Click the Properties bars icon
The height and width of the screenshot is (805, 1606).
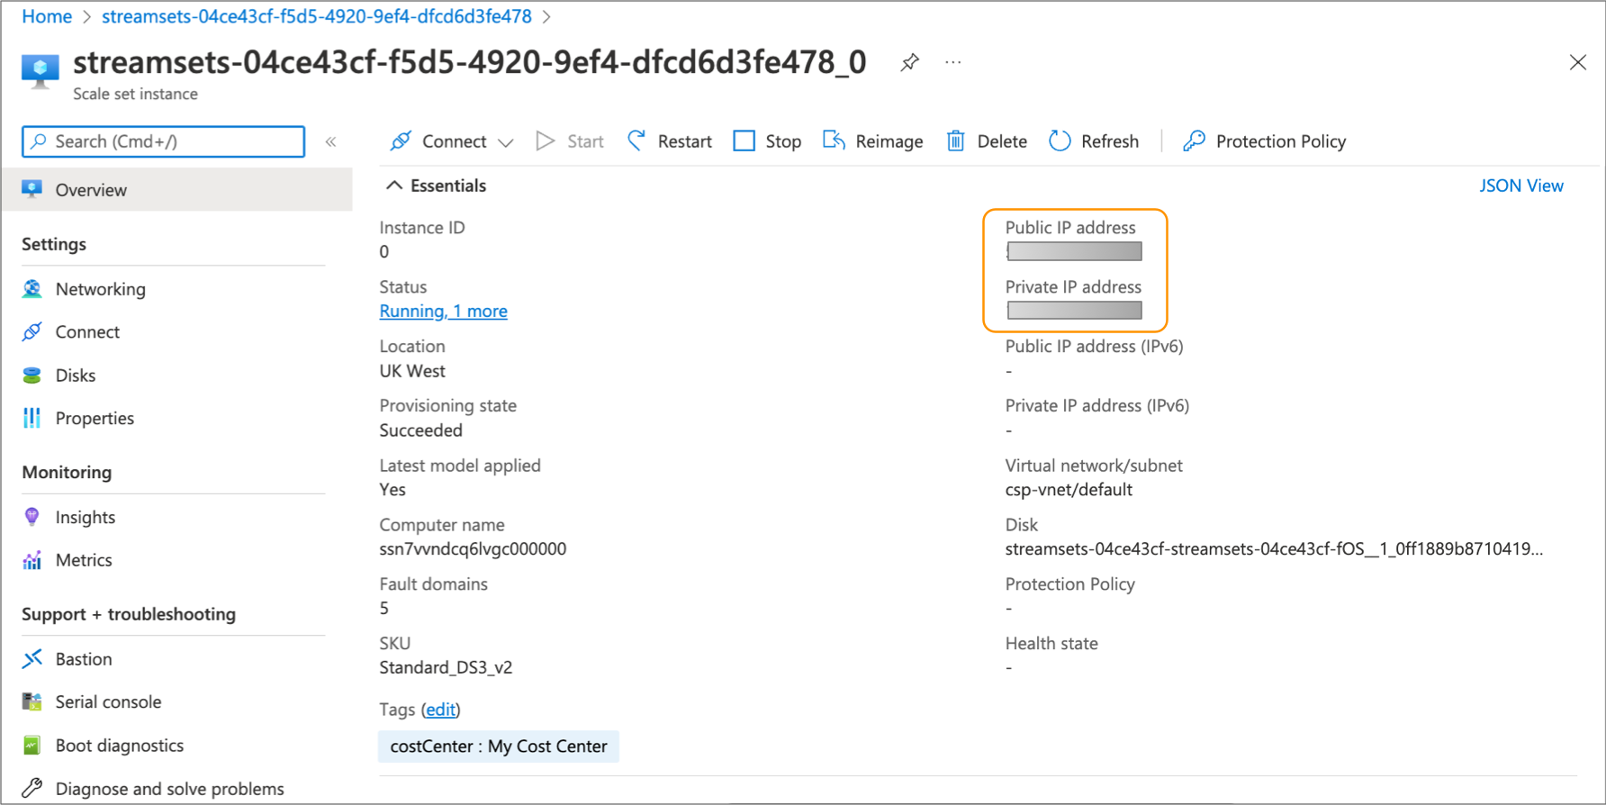click(x=32, y=418)
